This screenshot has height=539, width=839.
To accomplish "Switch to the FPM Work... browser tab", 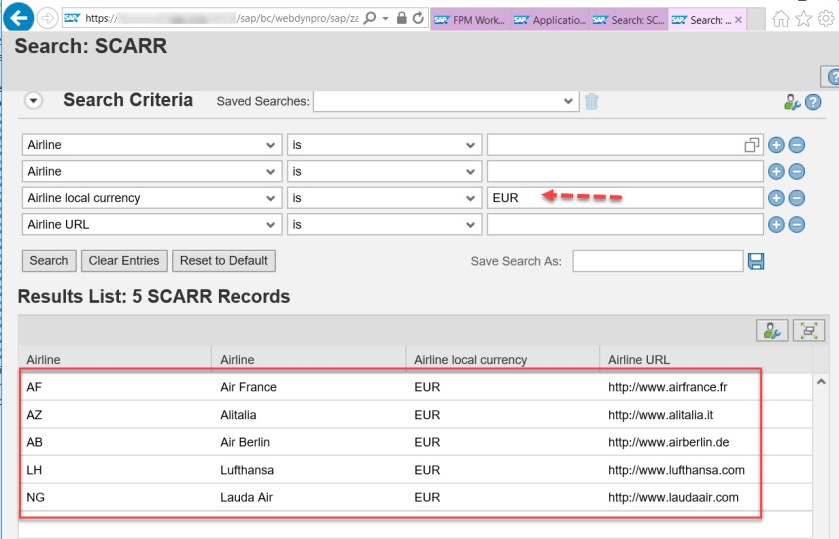I will pos(470,19).
